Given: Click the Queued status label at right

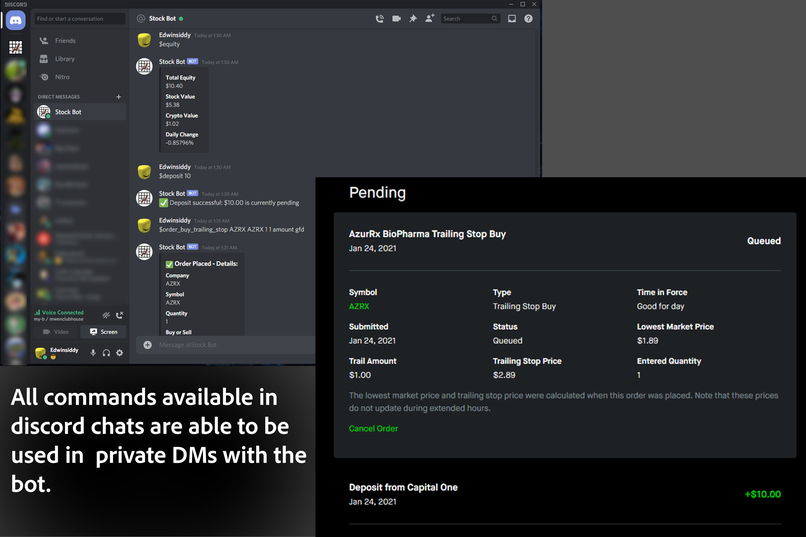Looking at the screenshot, I should pos(764,241).
